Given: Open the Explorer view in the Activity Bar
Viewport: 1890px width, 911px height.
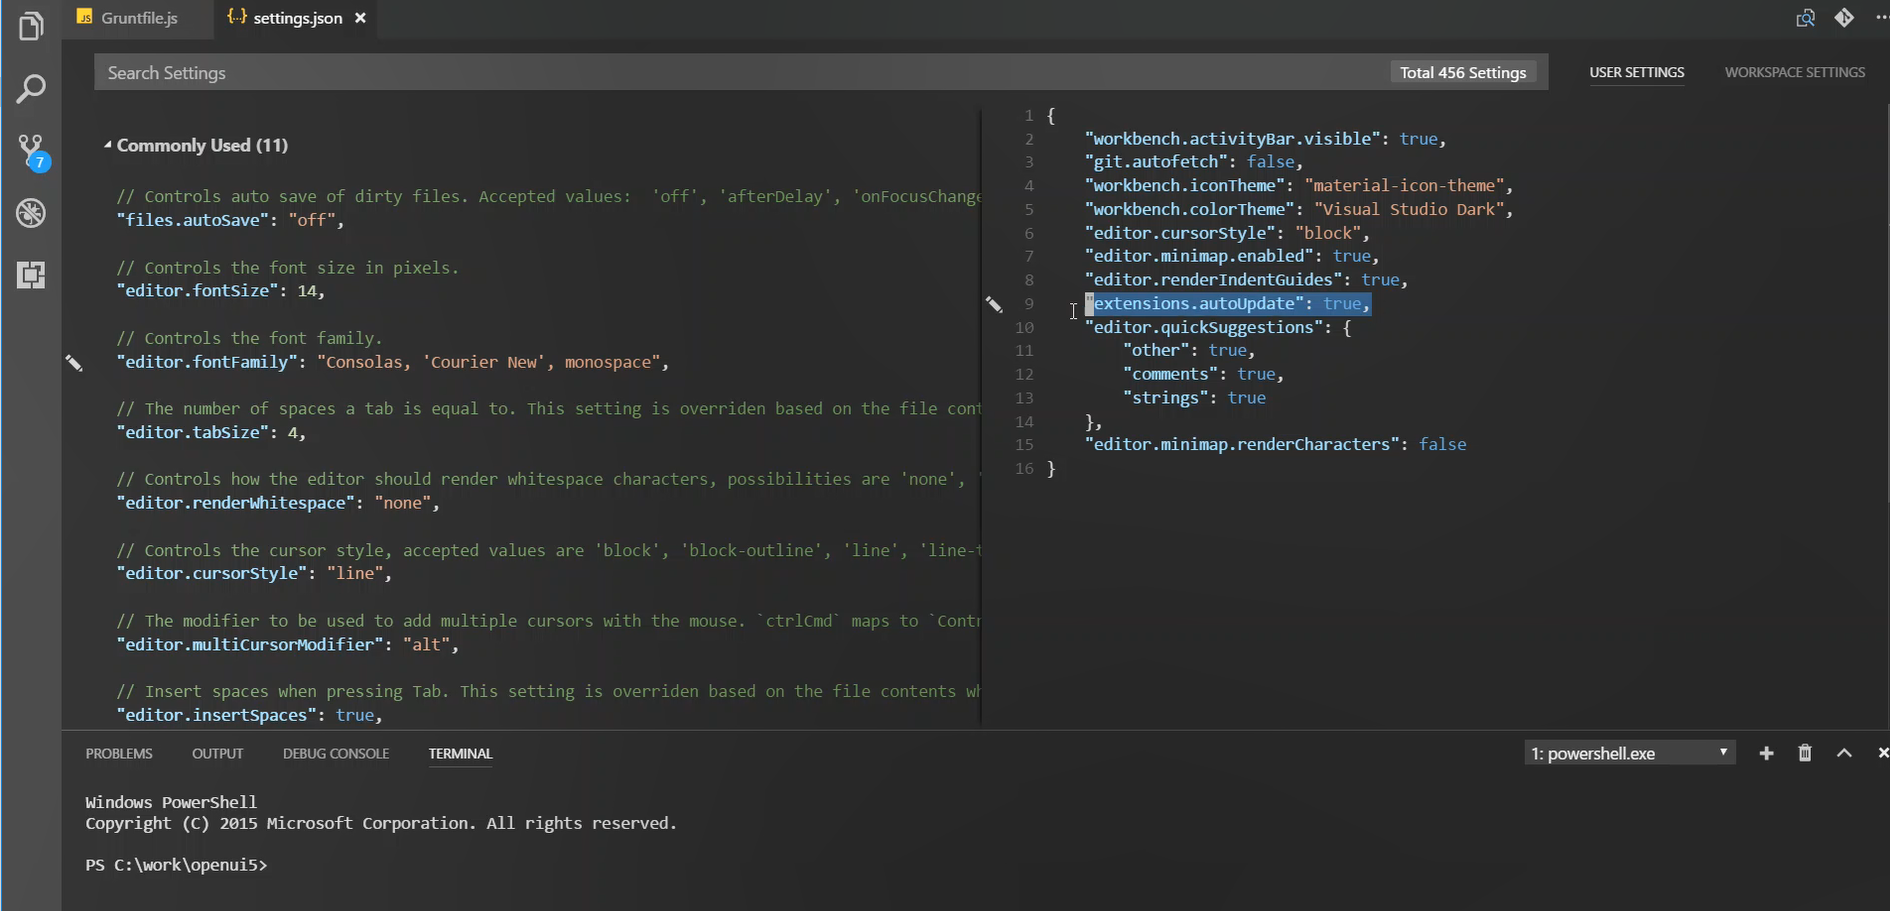Looking at the screenshot, I should pyautogui.click(x=31, y=26).
